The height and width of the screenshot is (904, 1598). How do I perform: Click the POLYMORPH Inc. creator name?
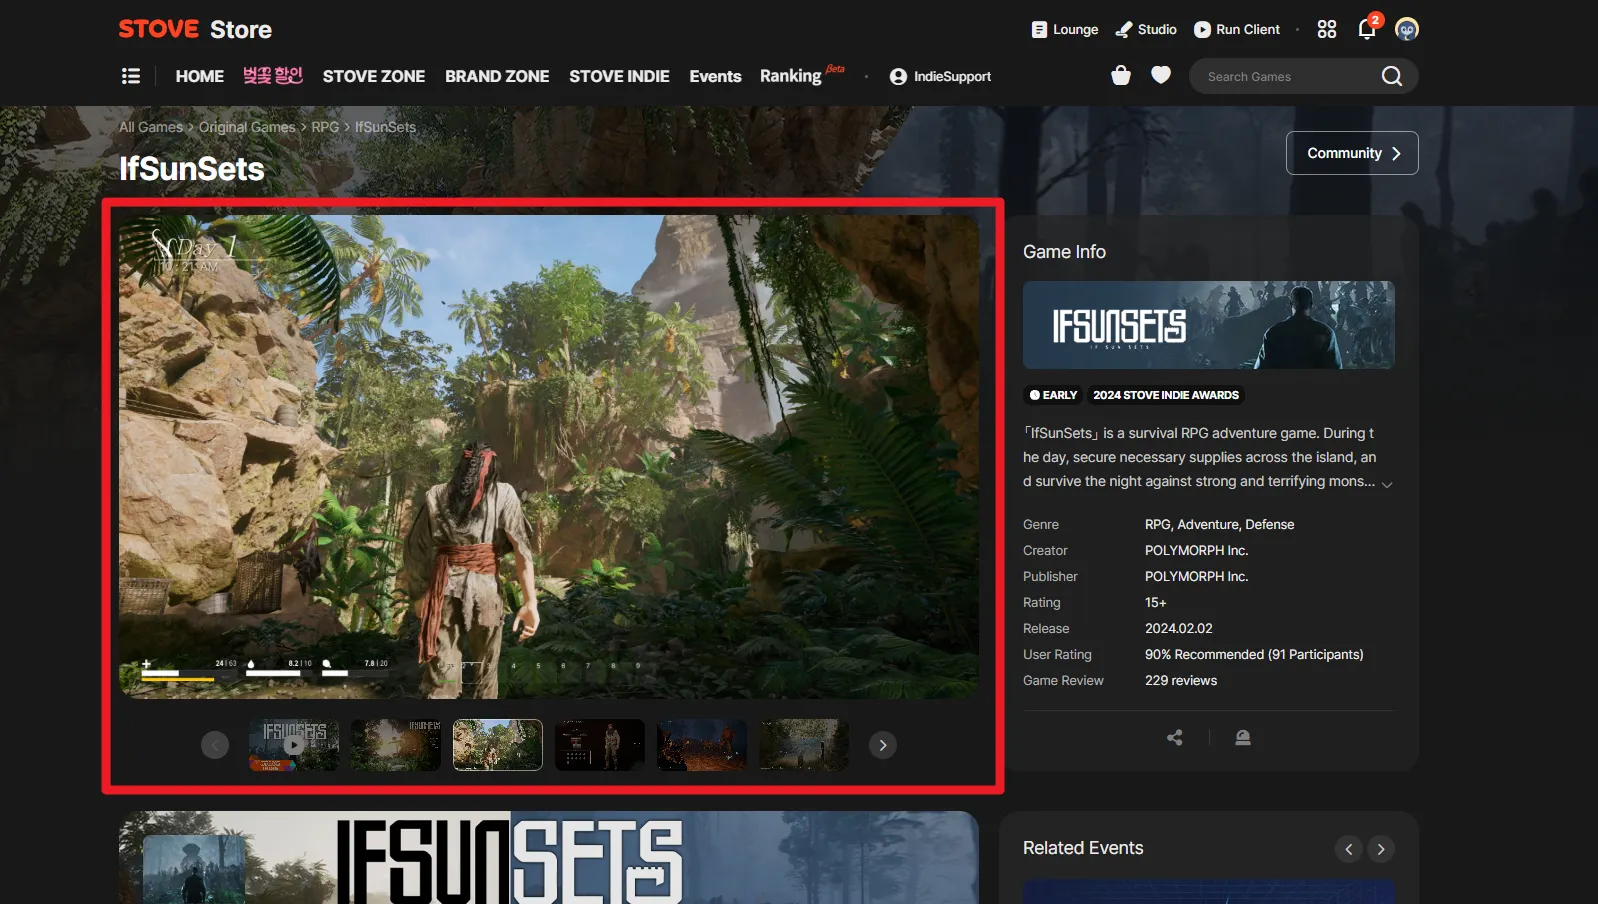pos(1197,551)
